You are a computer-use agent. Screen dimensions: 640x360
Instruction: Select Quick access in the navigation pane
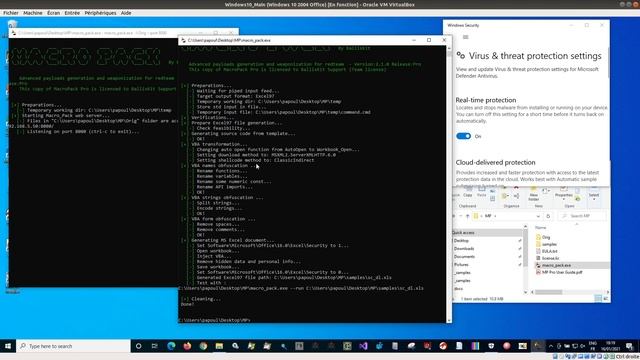[x=464, y=233]
